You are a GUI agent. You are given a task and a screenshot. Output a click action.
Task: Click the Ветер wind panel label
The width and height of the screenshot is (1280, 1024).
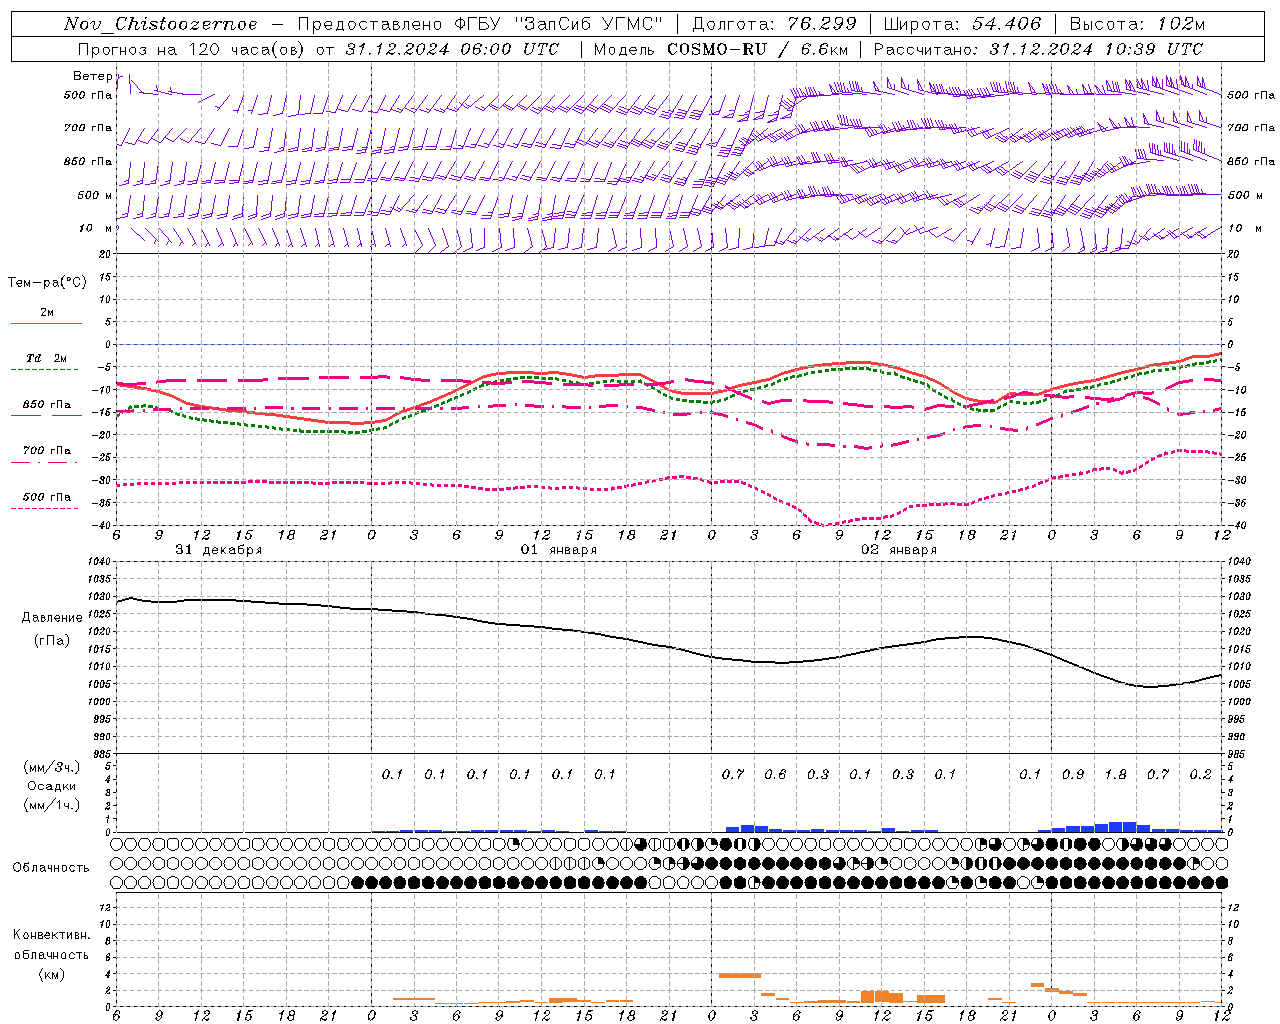92,76
